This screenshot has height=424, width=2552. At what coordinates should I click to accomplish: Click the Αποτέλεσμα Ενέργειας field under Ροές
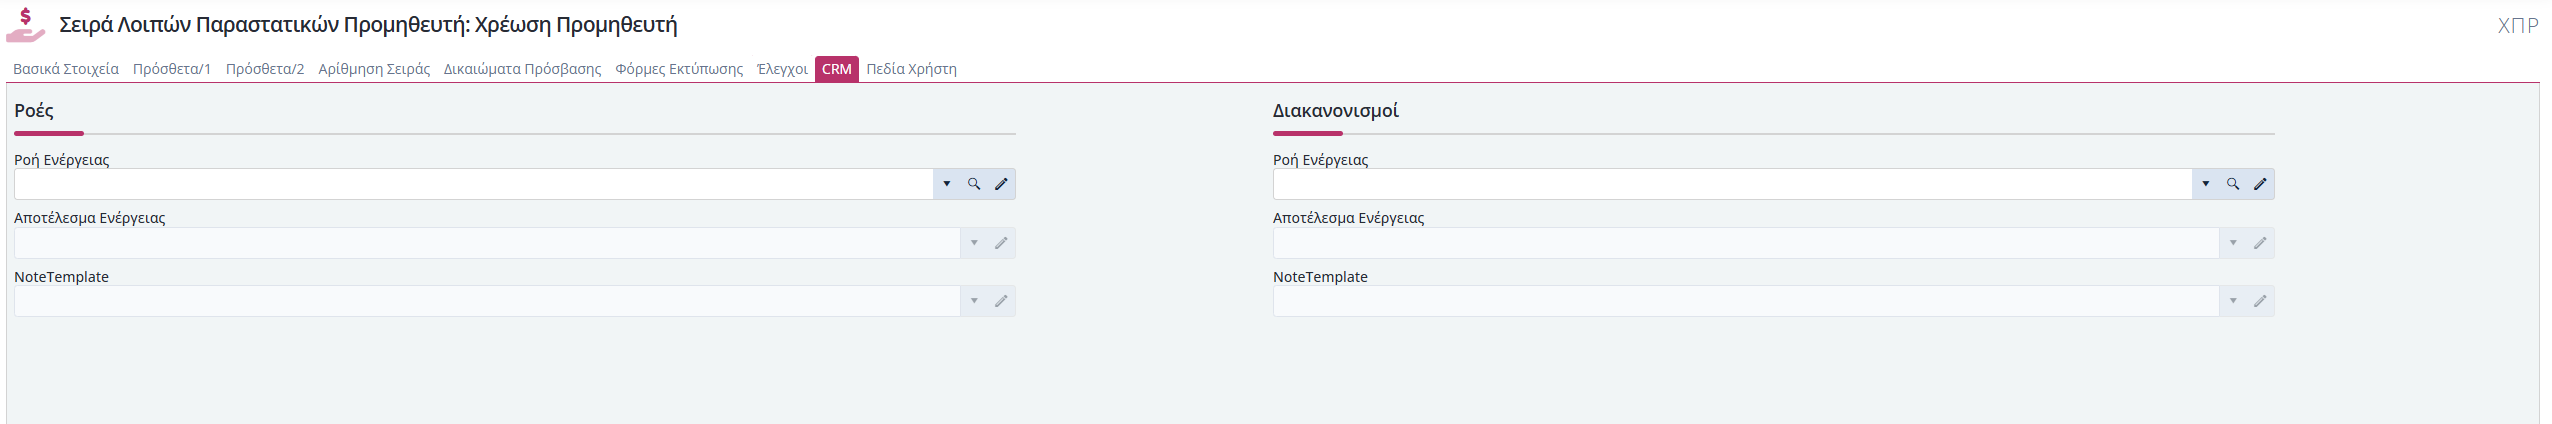click(487, 243)
